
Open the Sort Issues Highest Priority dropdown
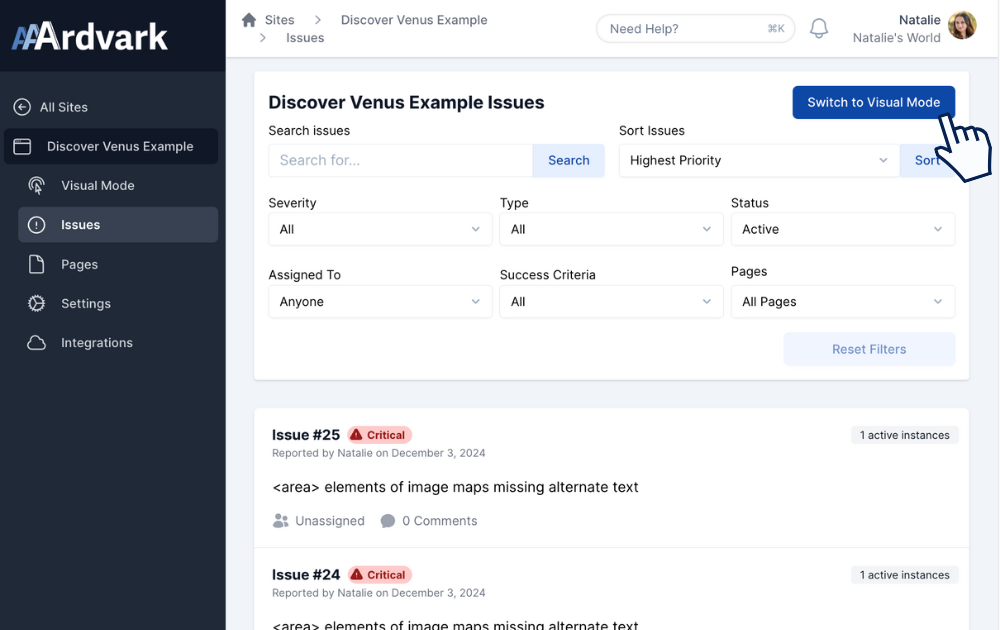pos(758,160)
